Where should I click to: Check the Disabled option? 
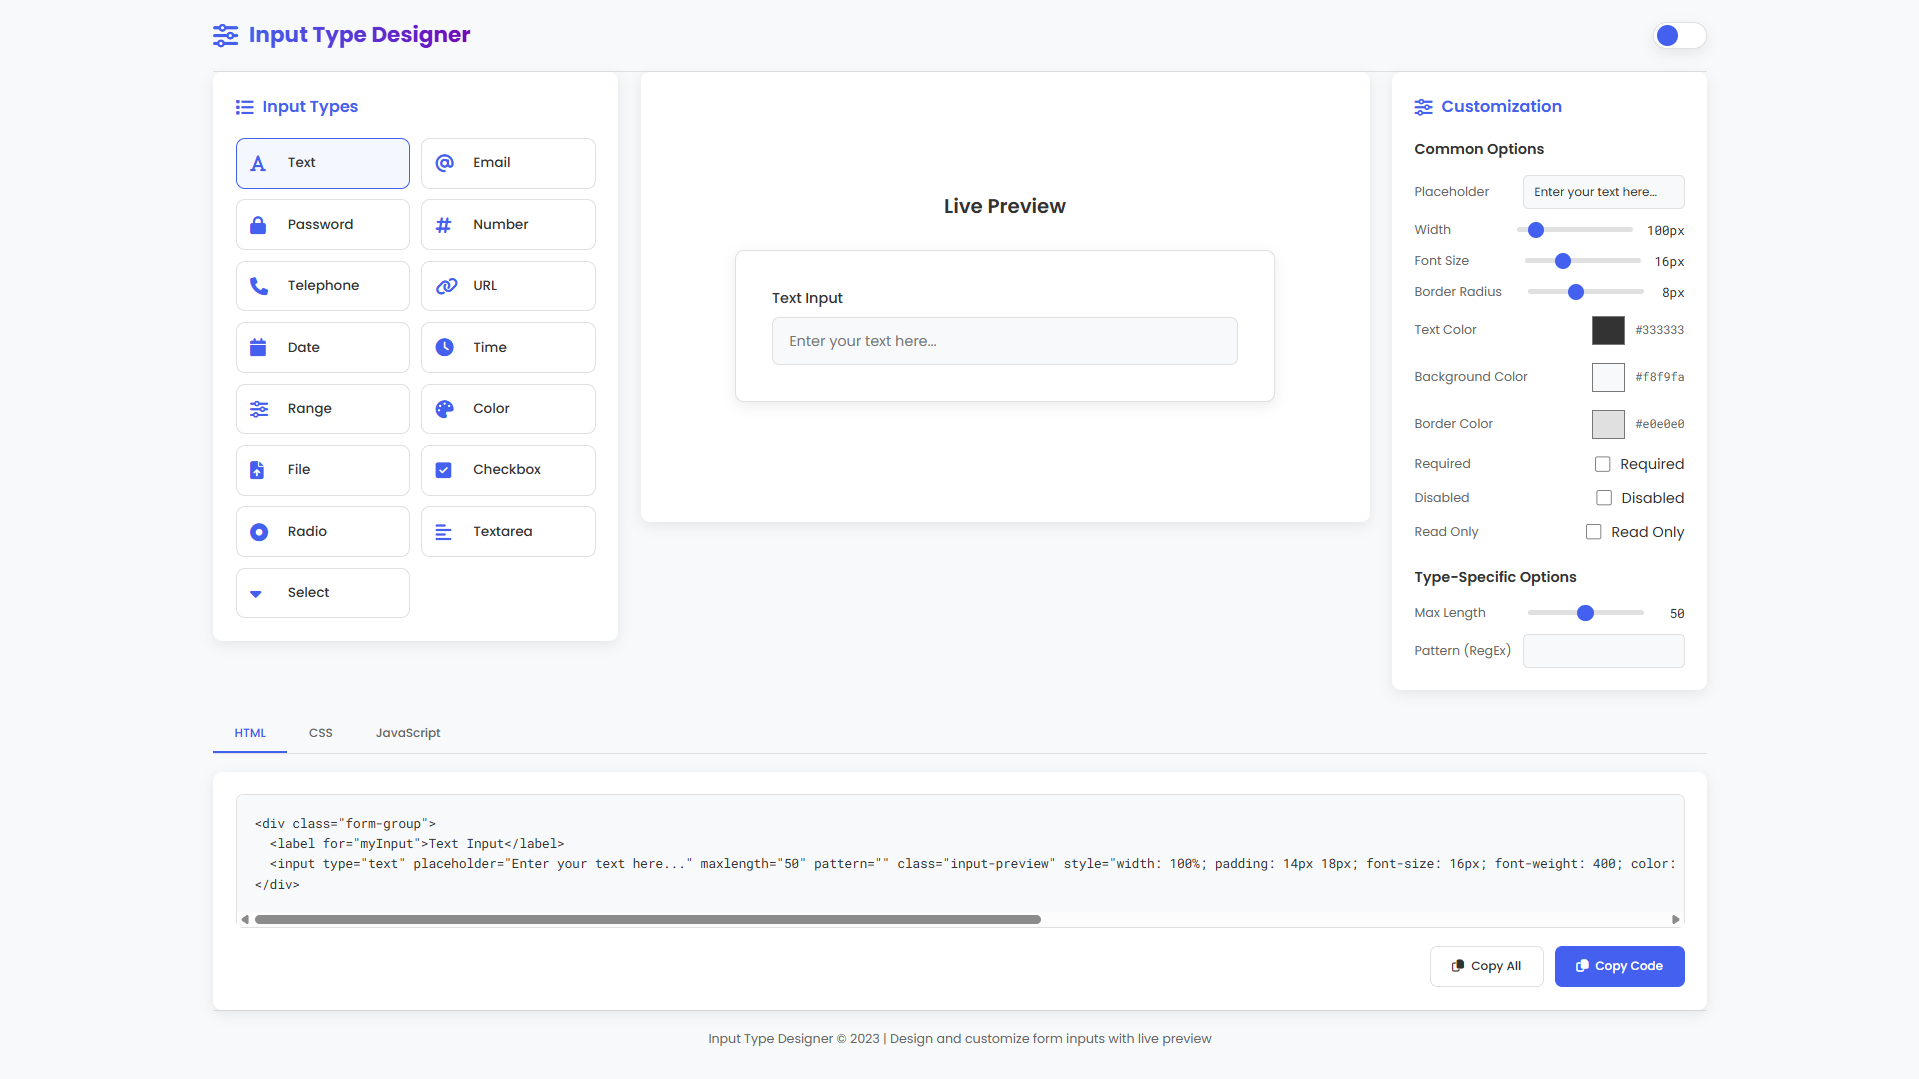tap(1603, 498)
